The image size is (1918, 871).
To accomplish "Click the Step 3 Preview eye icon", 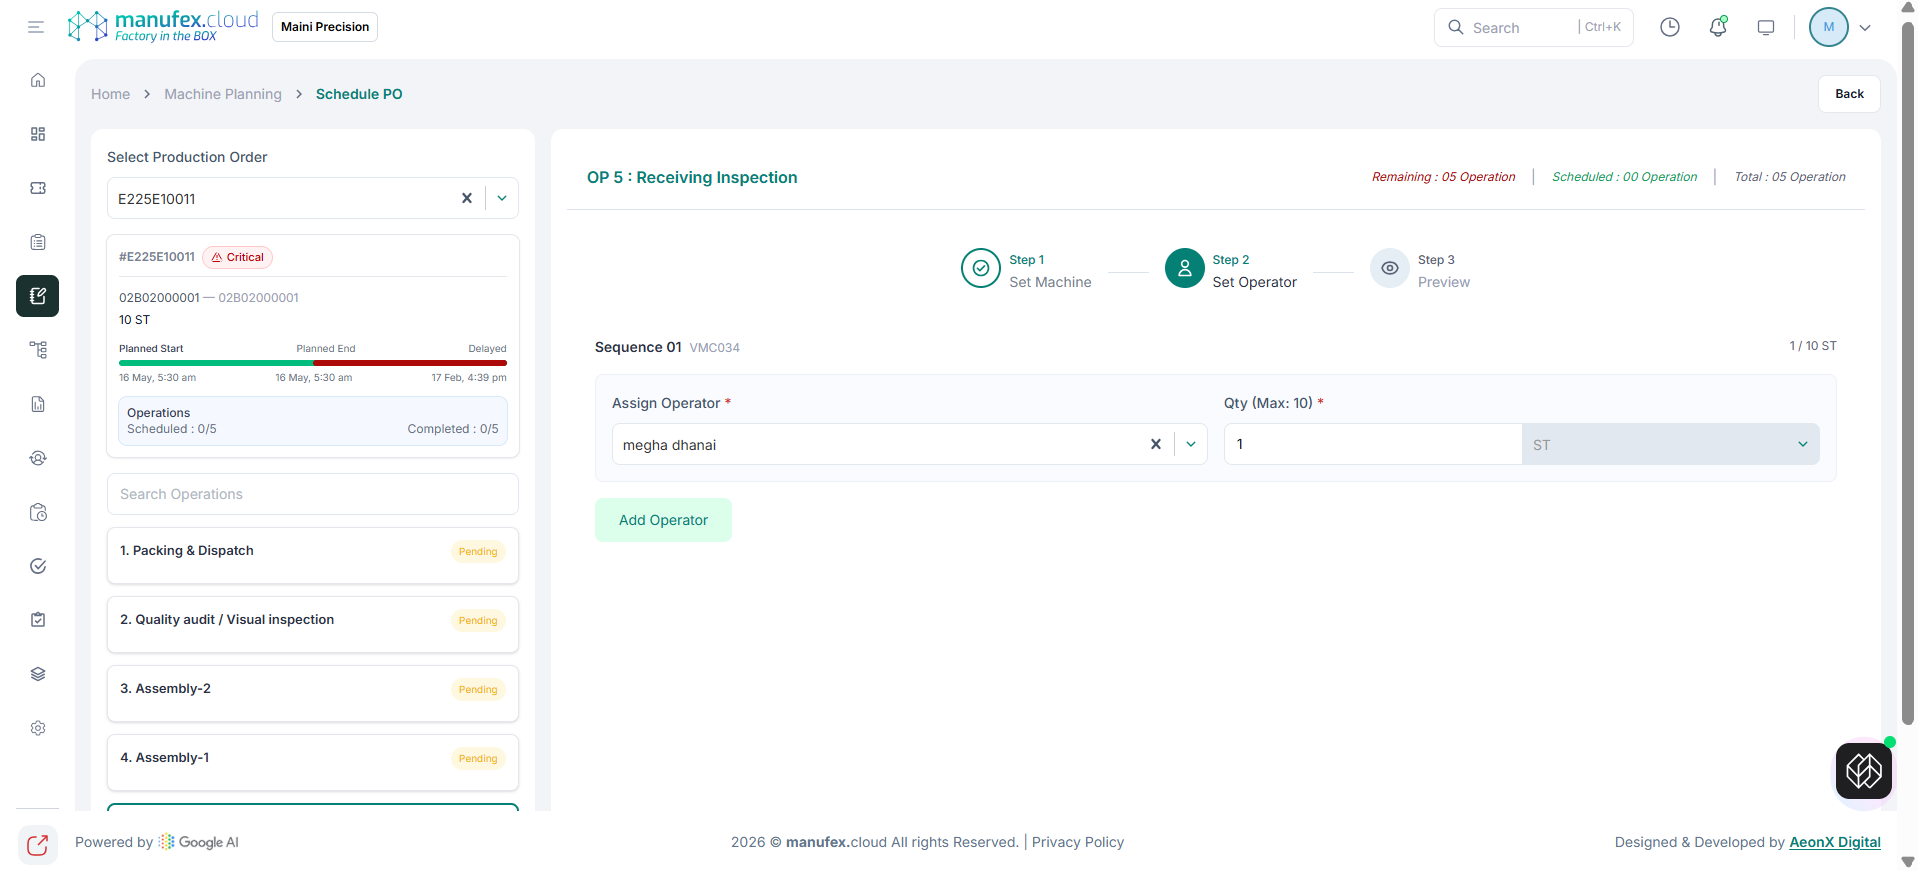I will click(1389, 268).
